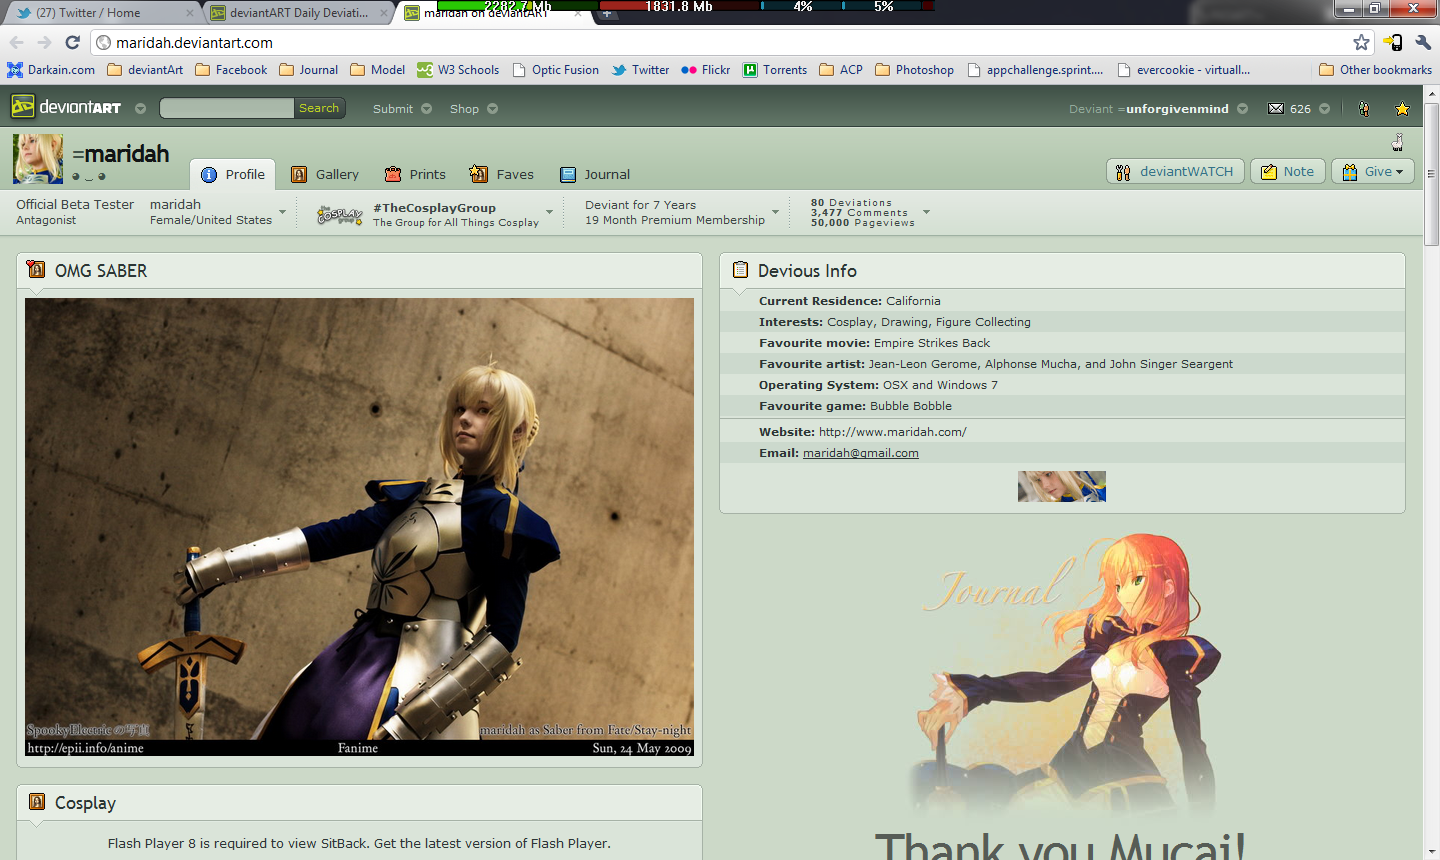
Task: Switch to the Gallery tab
Action: click(325, 174)
